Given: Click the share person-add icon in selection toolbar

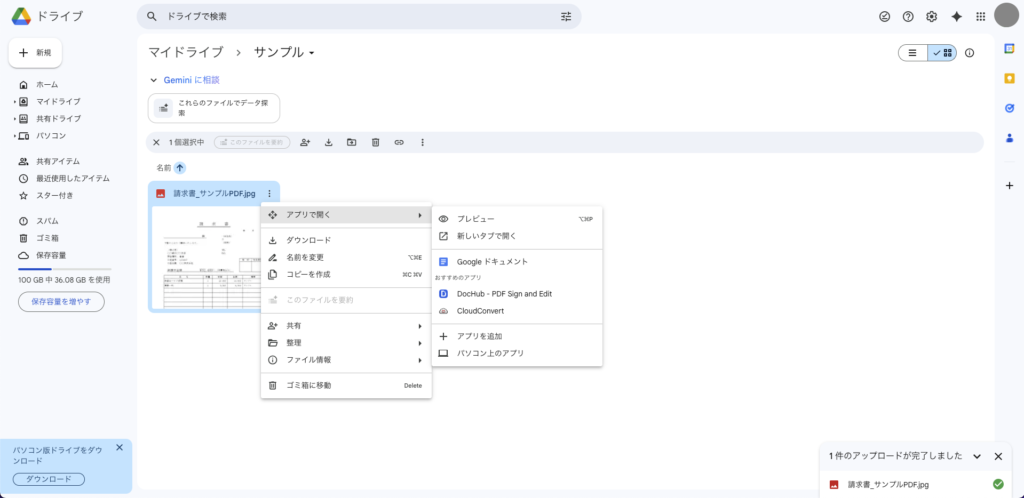Looking at the screenshot, I should [305, 142].
